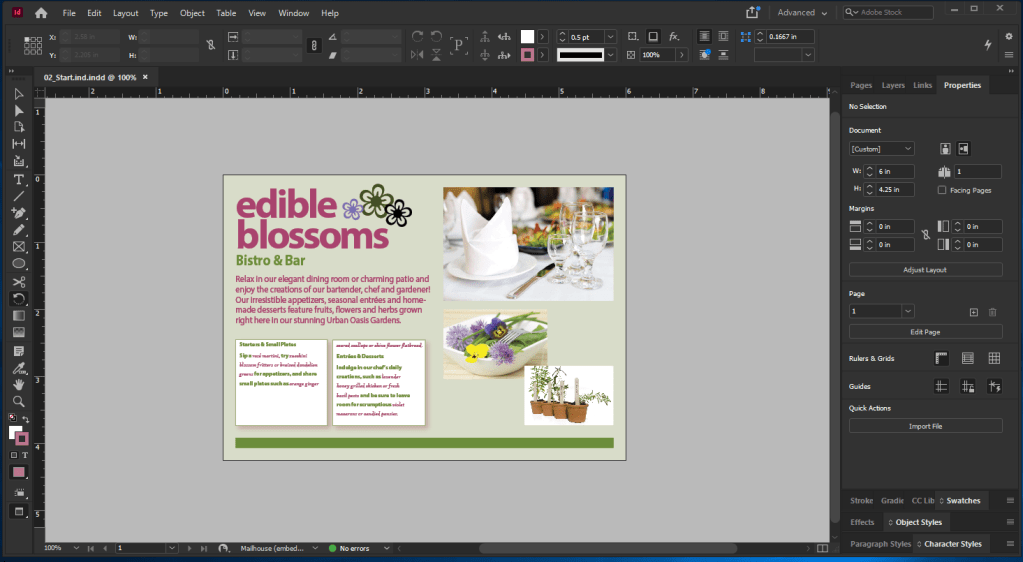Toggle Show Rulers in Rulers & Grids

point(941,358)
